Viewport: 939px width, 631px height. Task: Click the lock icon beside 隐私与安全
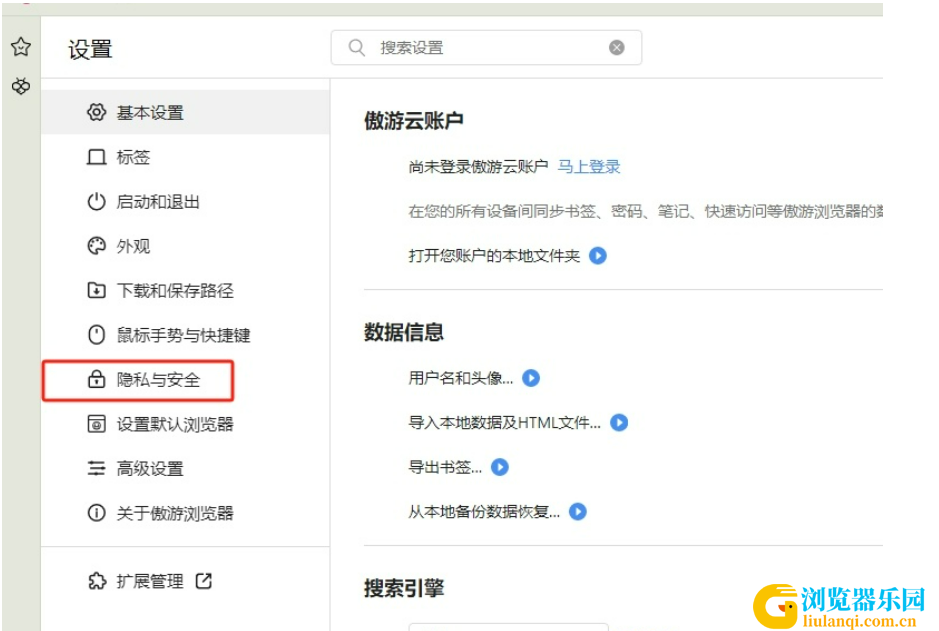coord(96,379)
